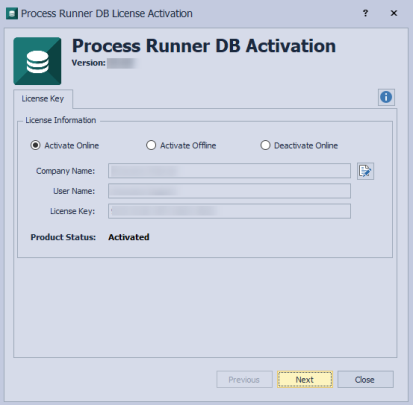Close the License Activation dialog window

(x=394, y=13)
